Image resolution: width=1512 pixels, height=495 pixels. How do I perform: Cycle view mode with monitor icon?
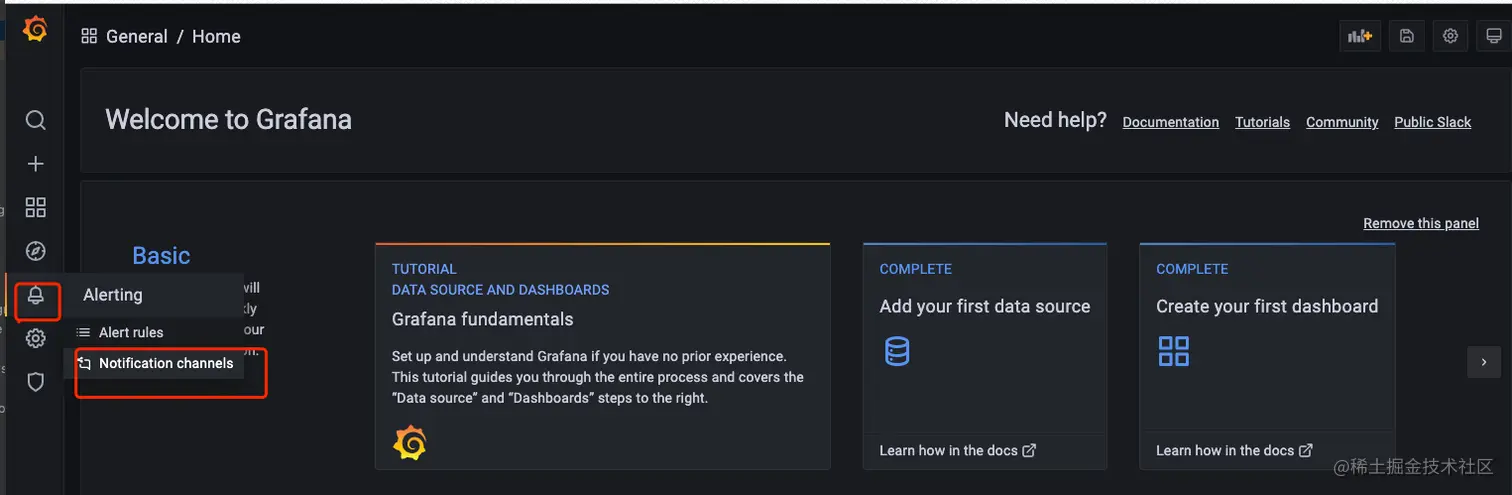click(x=1493, y=36)
